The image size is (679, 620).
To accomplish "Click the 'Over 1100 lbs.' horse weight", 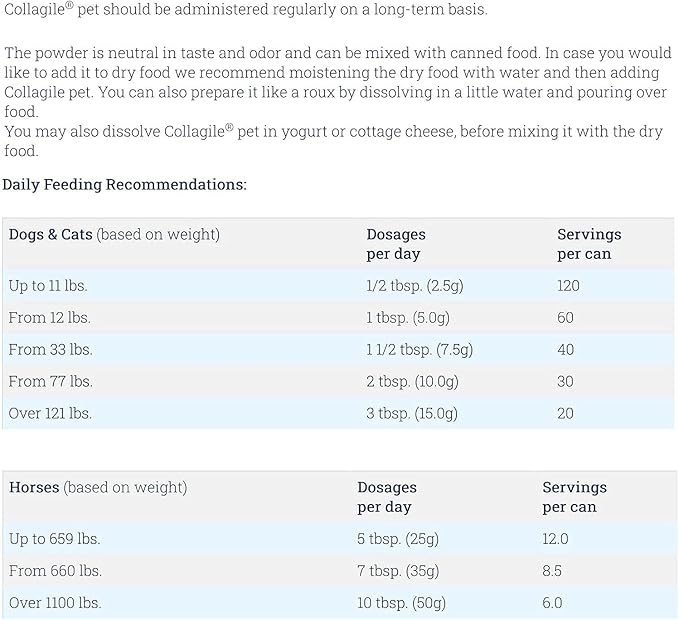I will [55, 604].
